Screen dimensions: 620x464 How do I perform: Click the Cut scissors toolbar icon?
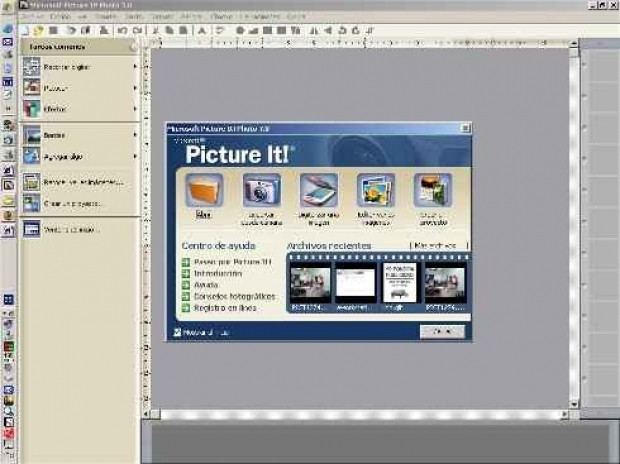[155, 30]
